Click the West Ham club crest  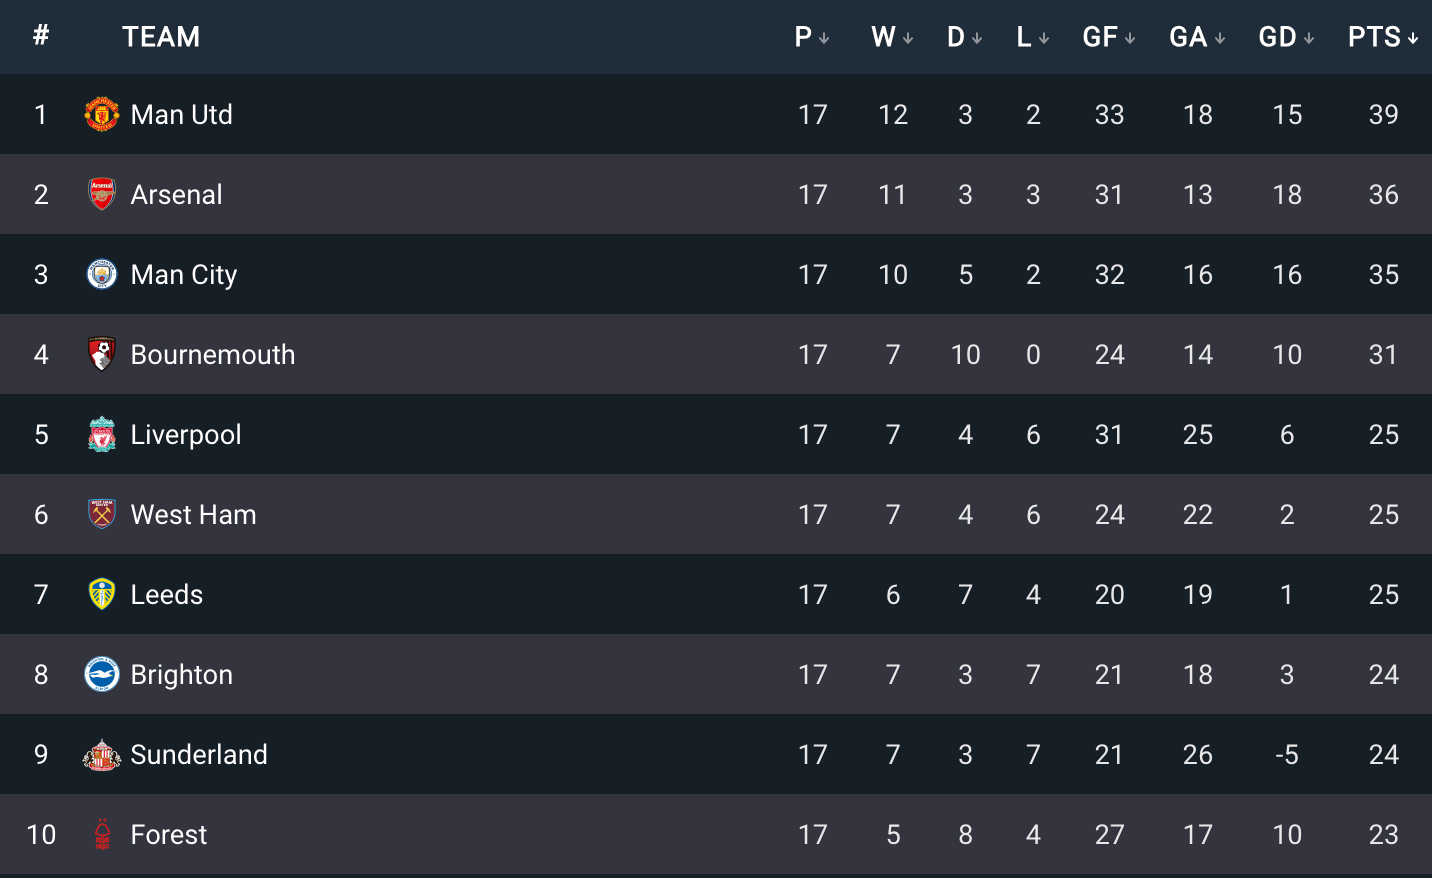point(102,514)
